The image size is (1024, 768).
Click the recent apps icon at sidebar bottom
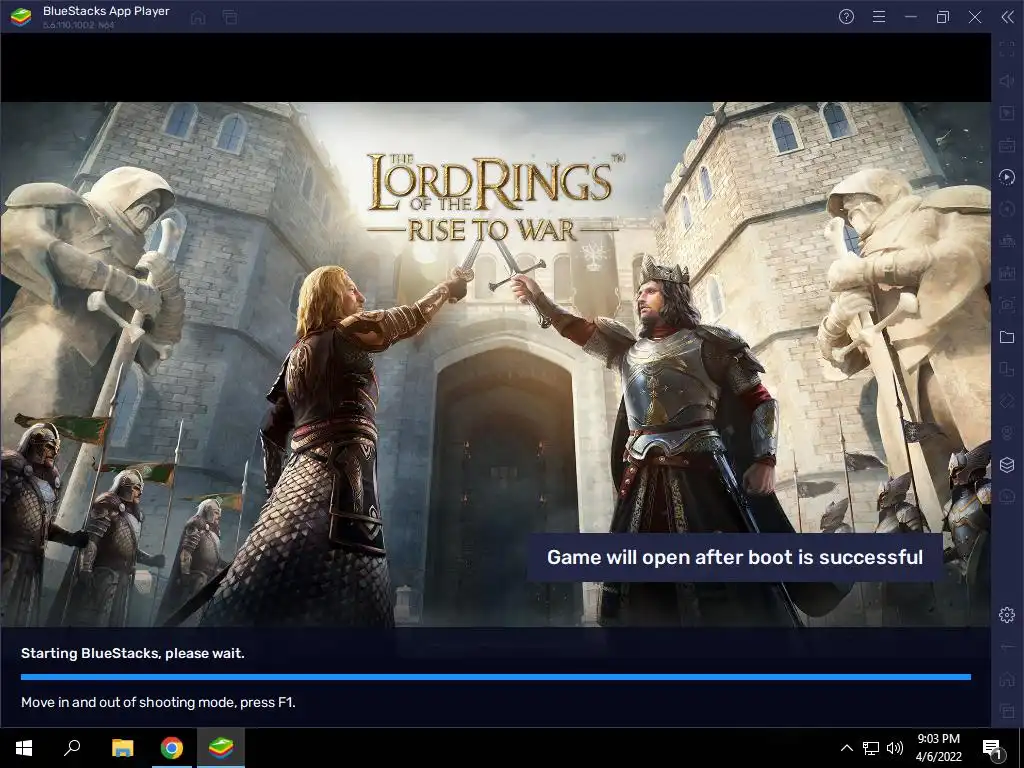pos(1007,711)
